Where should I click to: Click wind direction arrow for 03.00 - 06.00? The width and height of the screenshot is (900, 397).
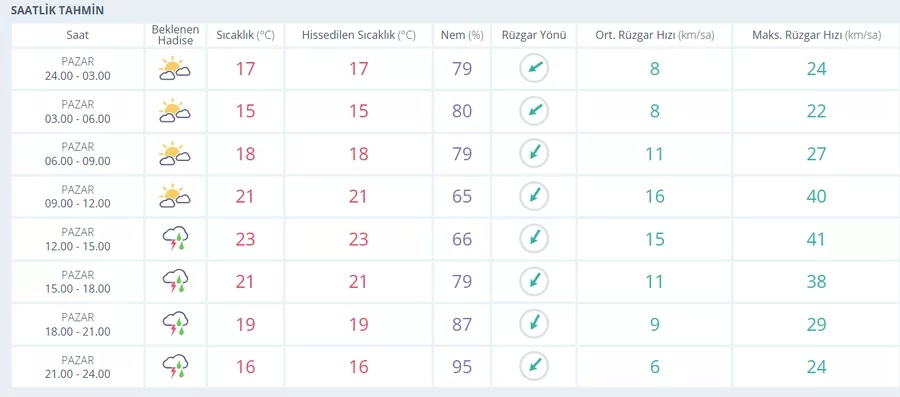click(534, 111)
